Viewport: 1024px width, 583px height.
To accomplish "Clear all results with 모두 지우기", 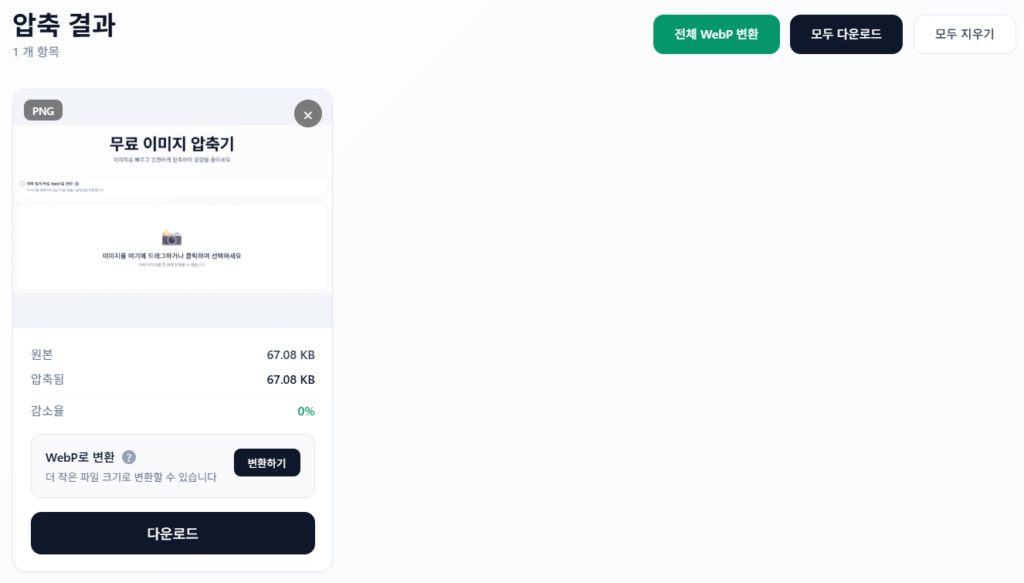I will (x=964, y=34).
